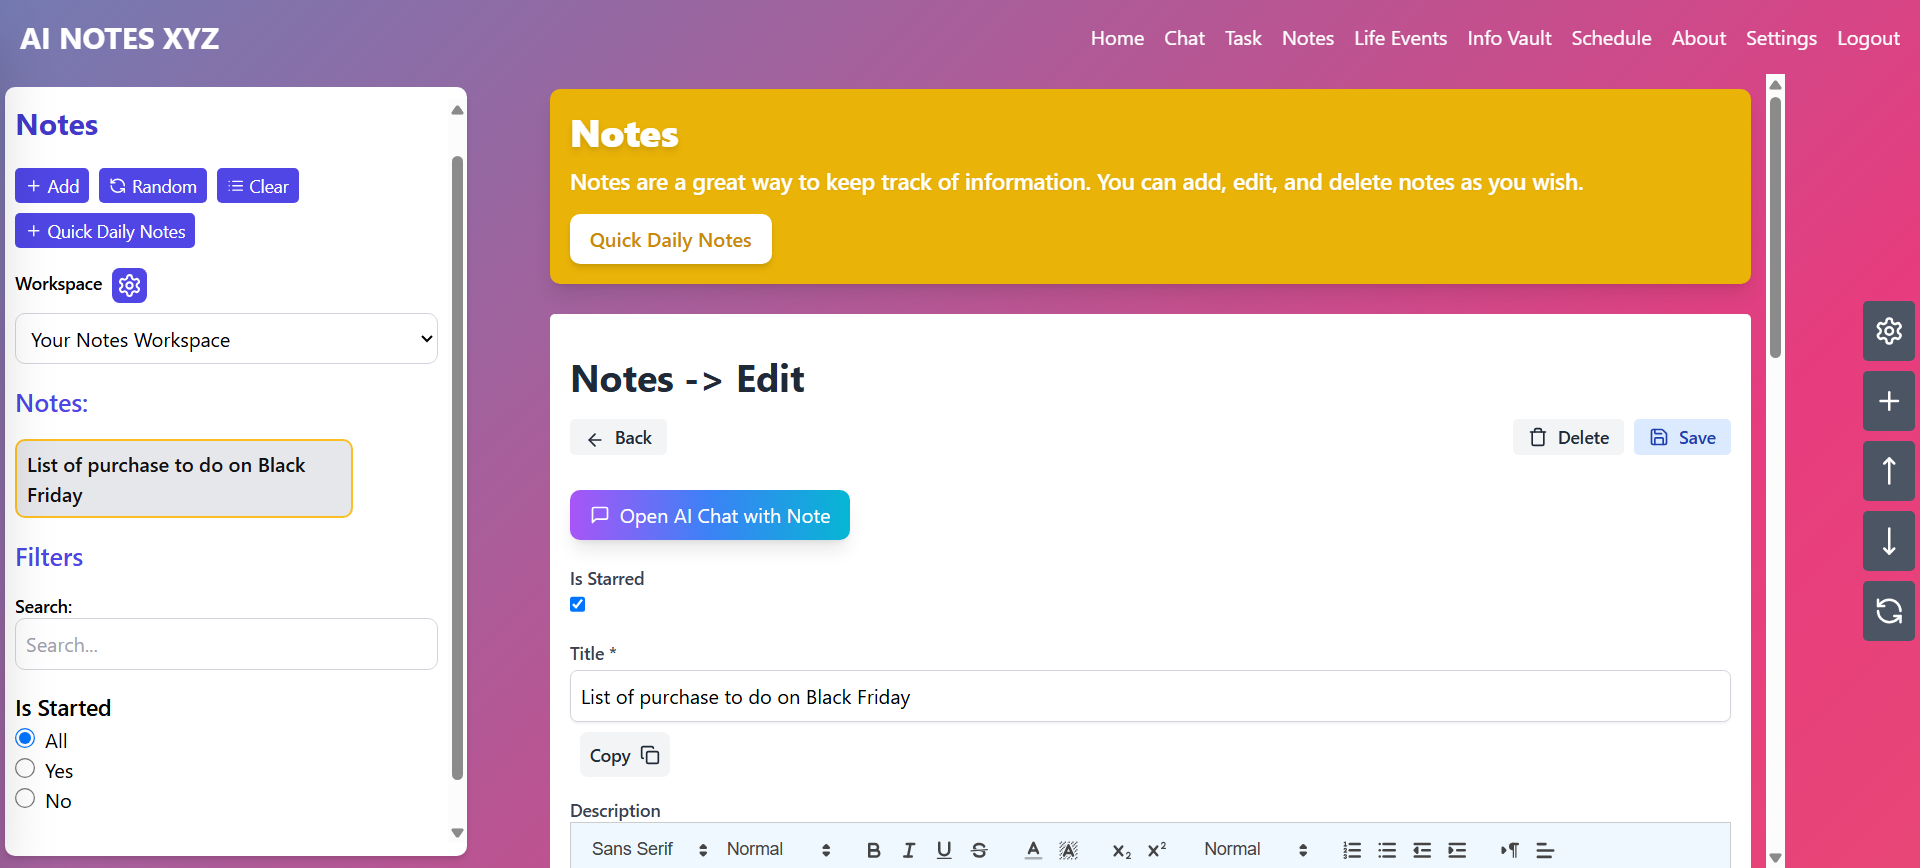Go back using Back arrow button

click(x=618, y=437)
